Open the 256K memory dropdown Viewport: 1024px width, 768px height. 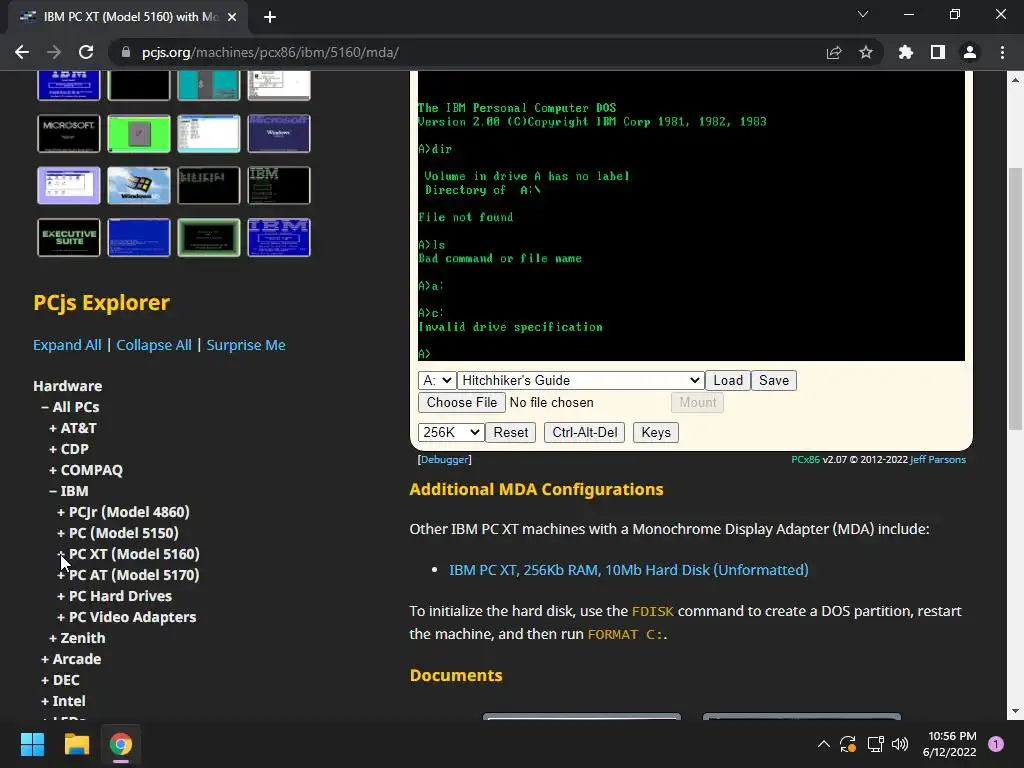pyautogui.click(x=451, y=432)
